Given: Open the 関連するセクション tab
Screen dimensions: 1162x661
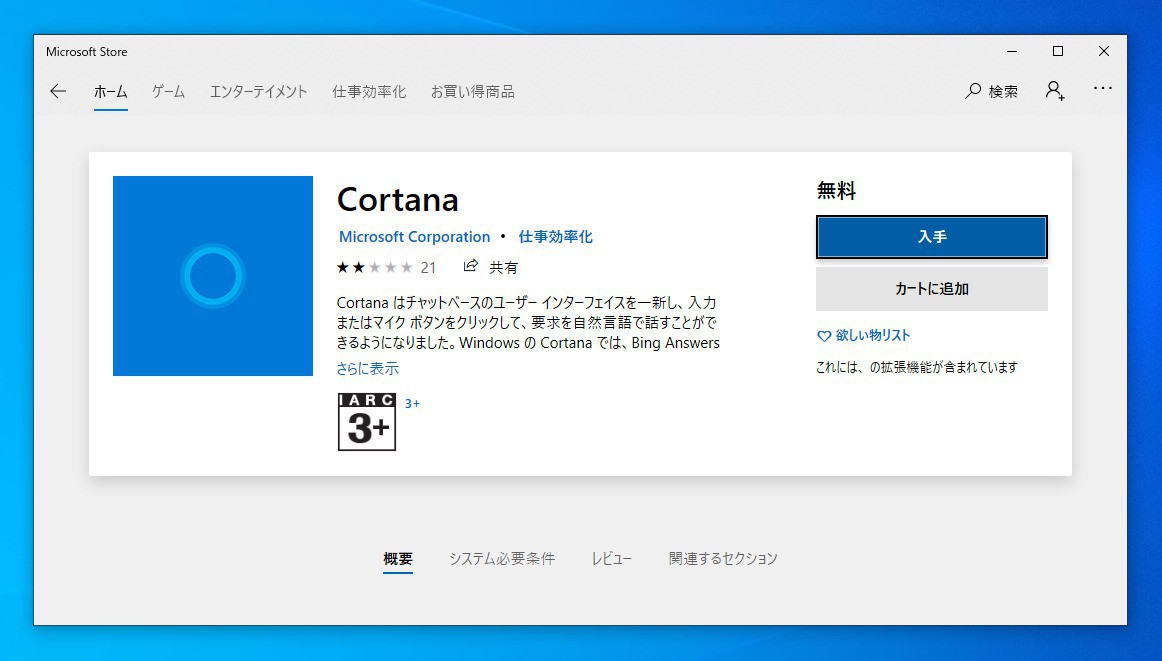Looking at the screenshot, I should click(x=723, y=559).
